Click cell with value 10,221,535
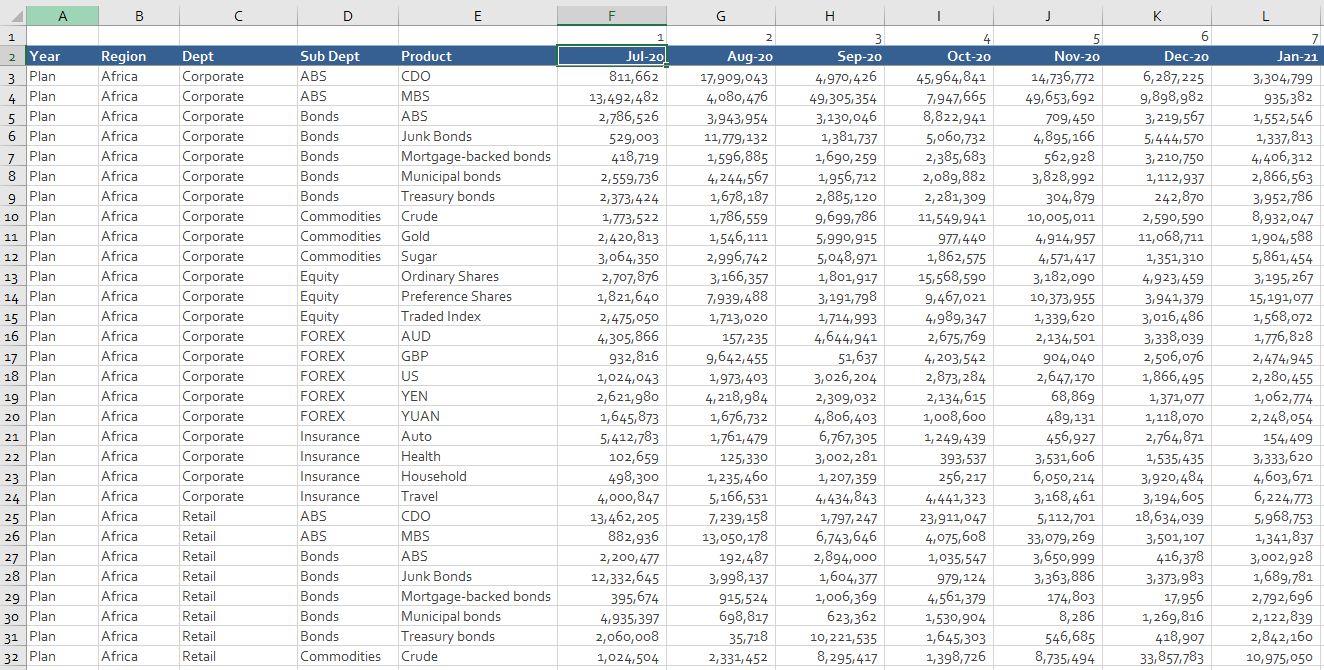 pyautogui.click(x=830, y=636)
